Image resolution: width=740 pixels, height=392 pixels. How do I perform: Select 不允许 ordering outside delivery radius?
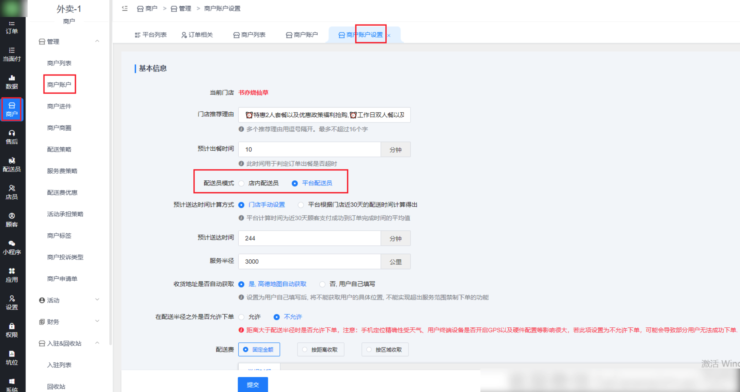point(277,317)
